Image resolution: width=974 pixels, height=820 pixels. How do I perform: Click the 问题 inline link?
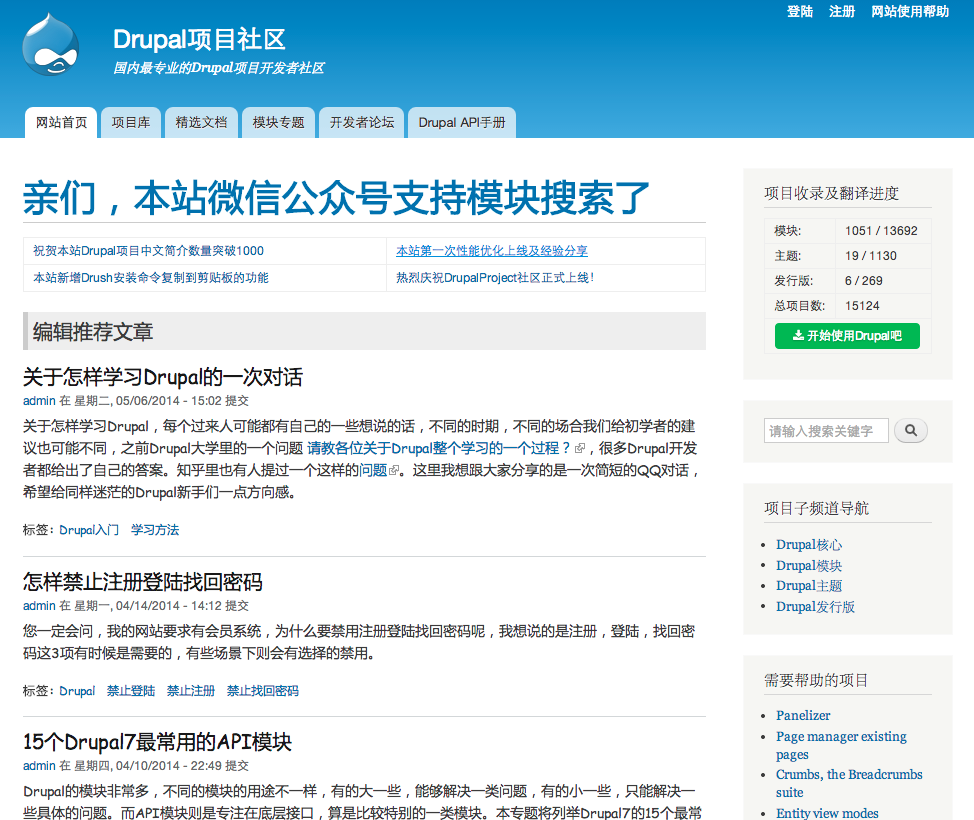tap(373, 471)
